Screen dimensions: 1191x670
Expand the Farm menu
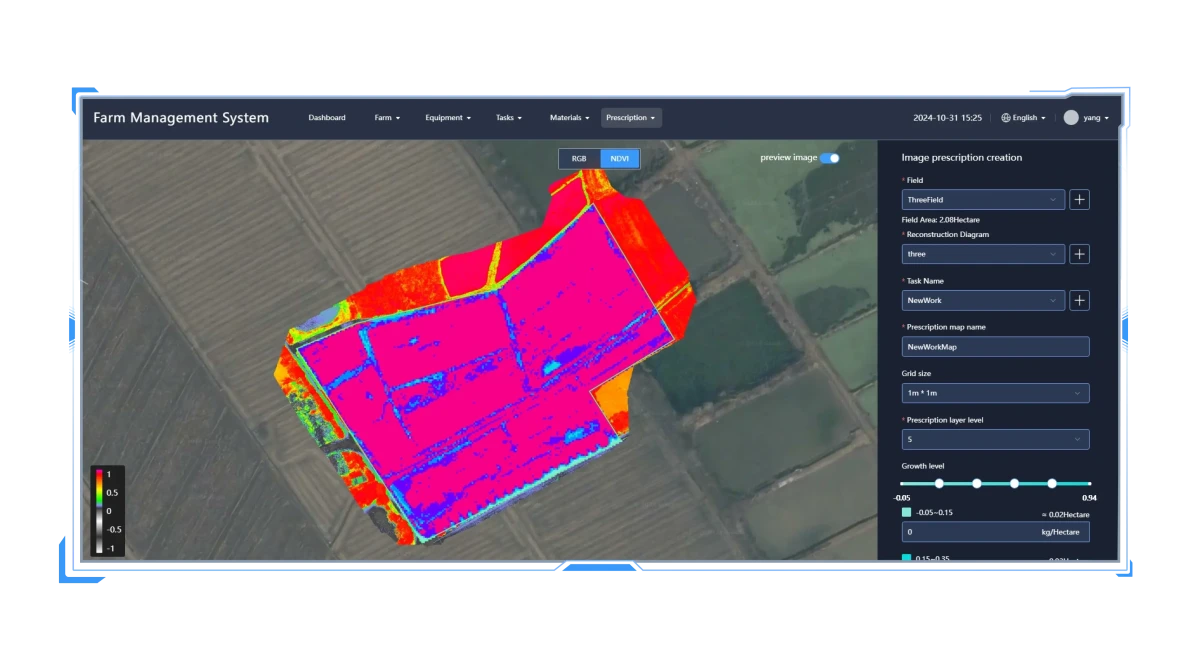387,118
